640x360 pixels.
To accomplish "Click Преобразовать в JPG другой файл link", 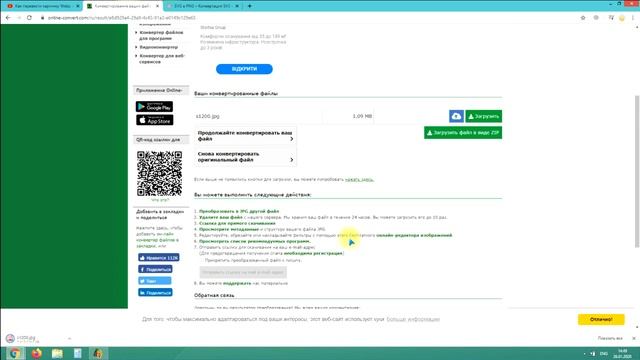I will click(x=239, y=211).
